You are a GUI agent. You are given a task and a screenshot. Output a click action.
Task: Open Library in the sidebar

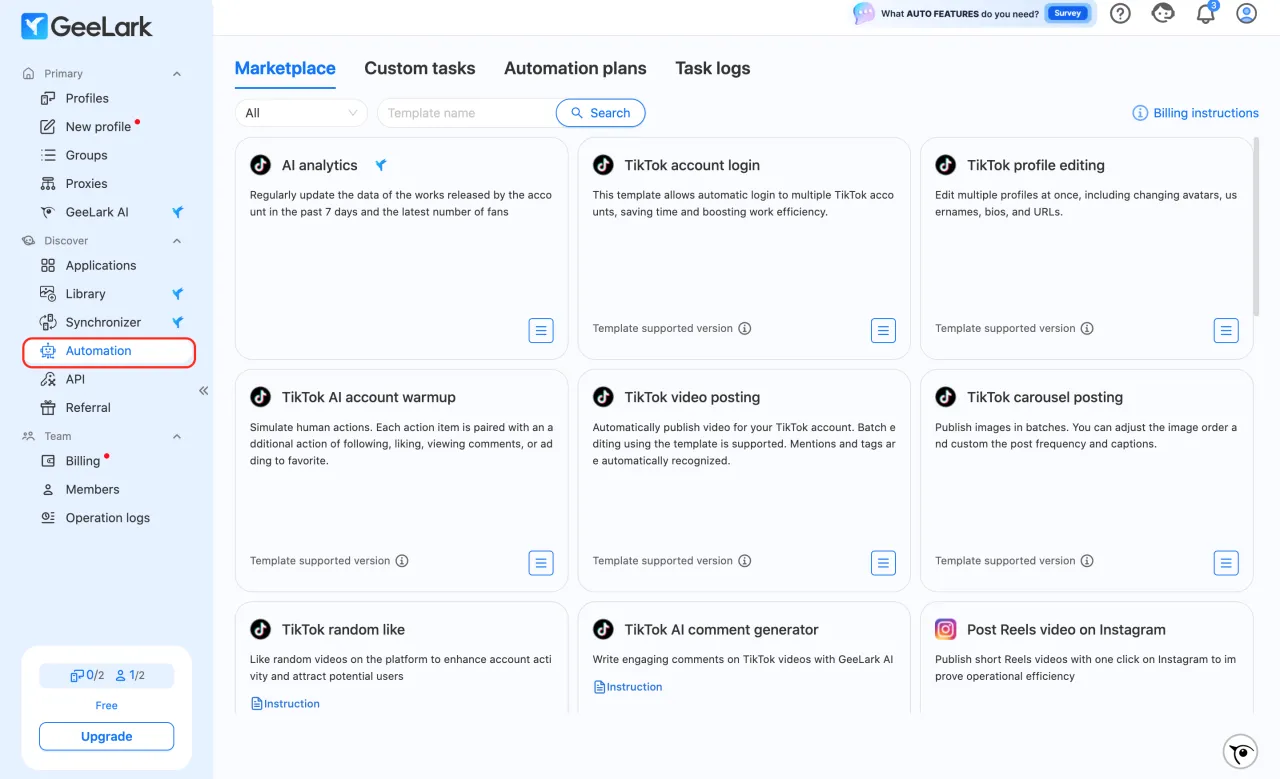[85, 294]
